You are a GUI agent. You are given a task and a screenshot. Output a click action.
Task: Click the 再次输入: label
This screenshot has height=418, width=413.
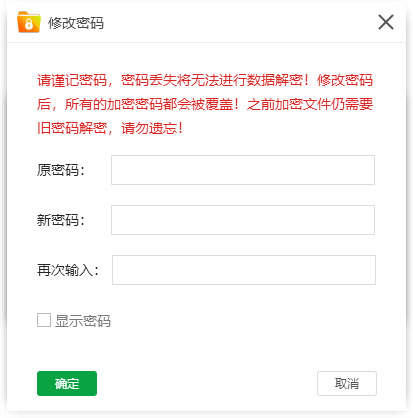click(x=68, y=270)
